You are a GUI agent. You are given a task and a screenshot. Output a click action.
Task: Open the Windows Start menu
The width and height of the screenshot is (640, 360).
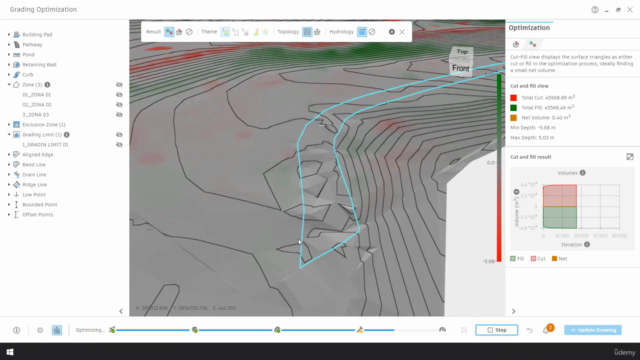[10, 352]
